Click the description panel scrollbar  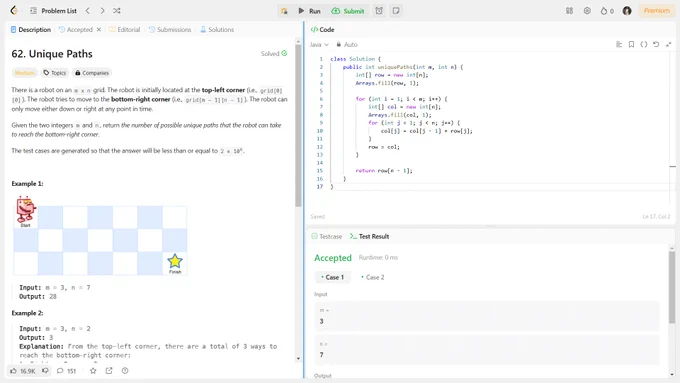(298, 126)
